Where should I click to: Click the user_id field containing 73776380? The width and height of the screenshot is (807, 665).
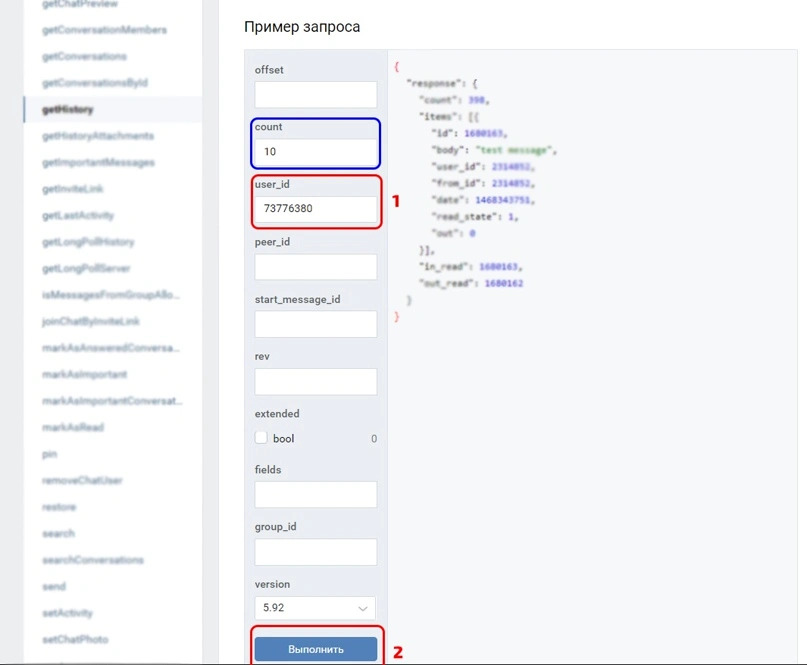tap(315, 208)
